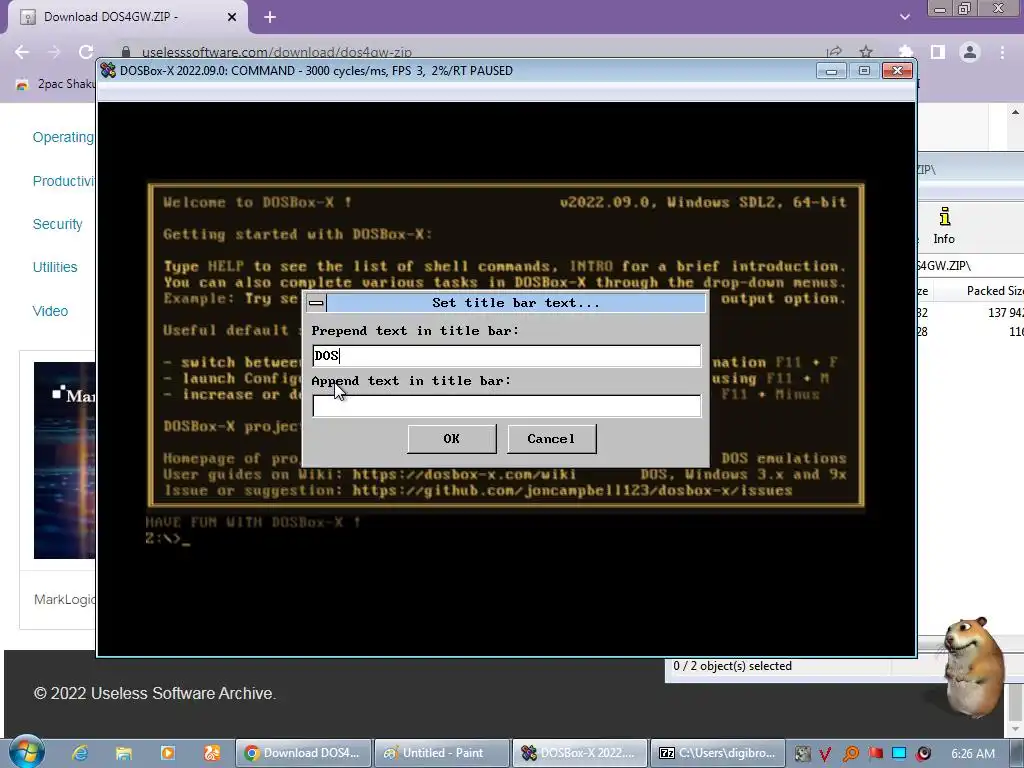Toggle Chrome side panel icon
Screen dimensions: 1024x768
coord(938,52)
